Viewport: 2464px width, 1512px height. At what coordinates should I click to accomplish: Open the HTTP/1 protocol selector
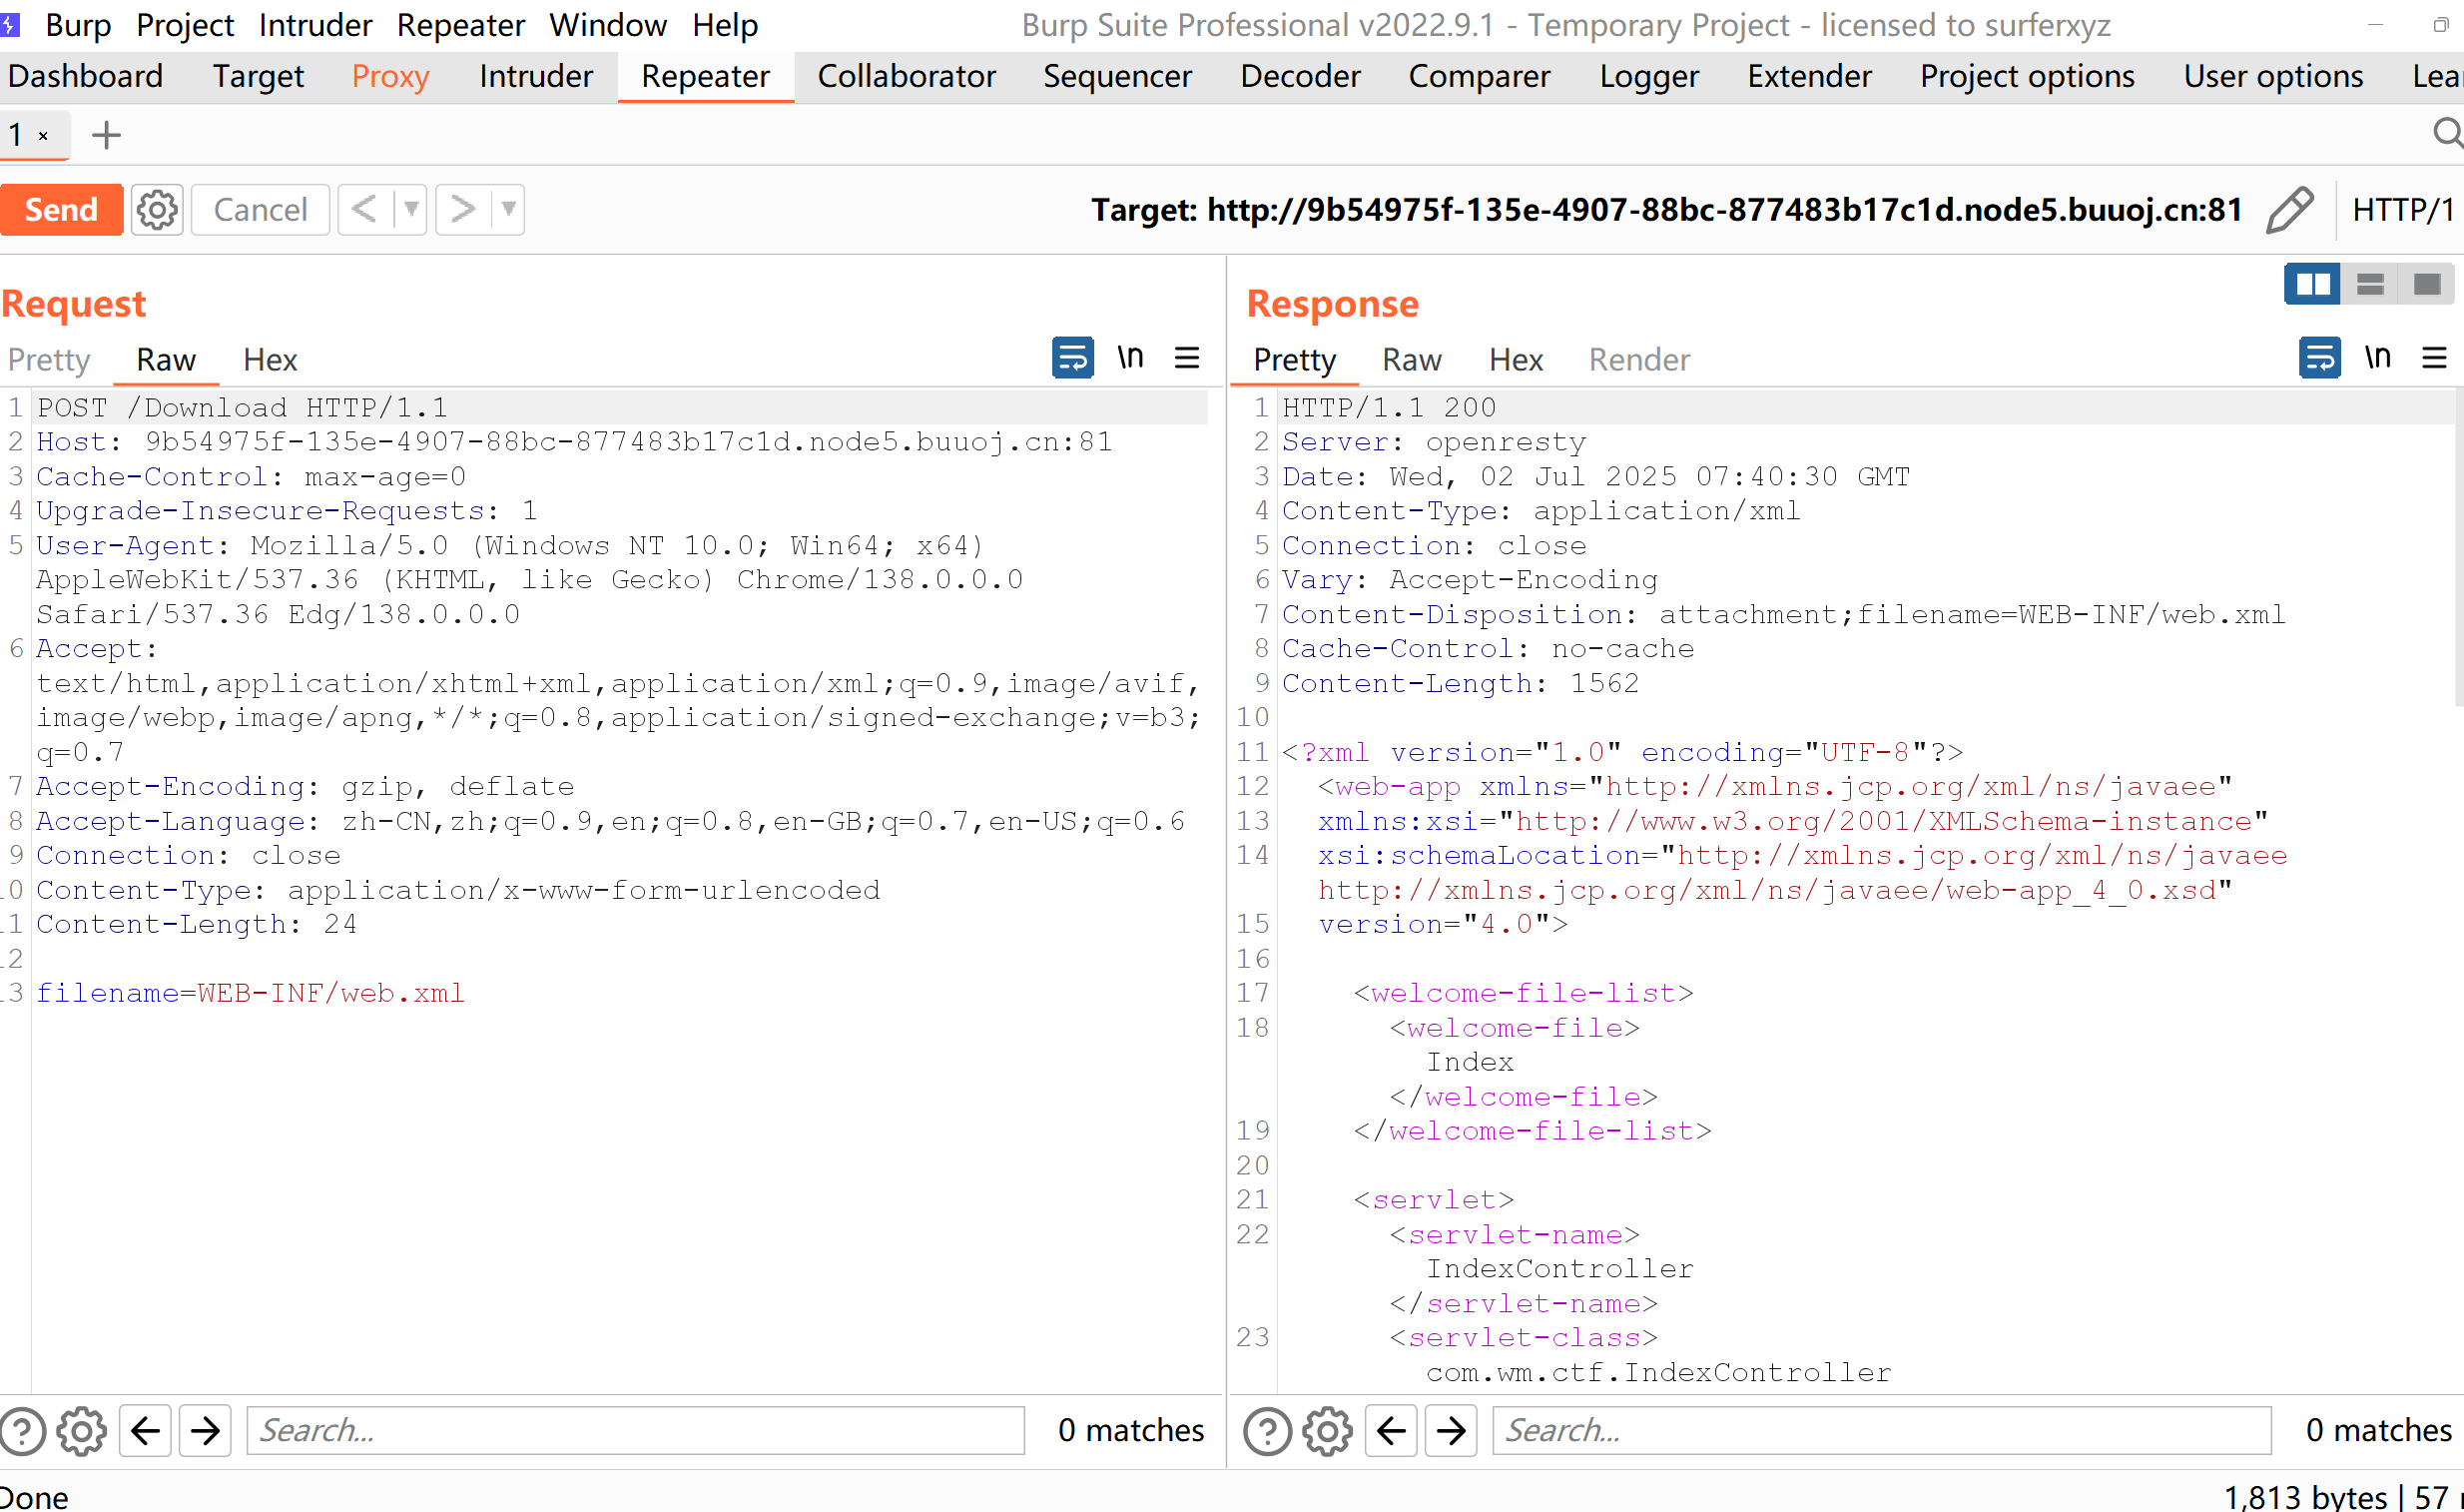2402,210
